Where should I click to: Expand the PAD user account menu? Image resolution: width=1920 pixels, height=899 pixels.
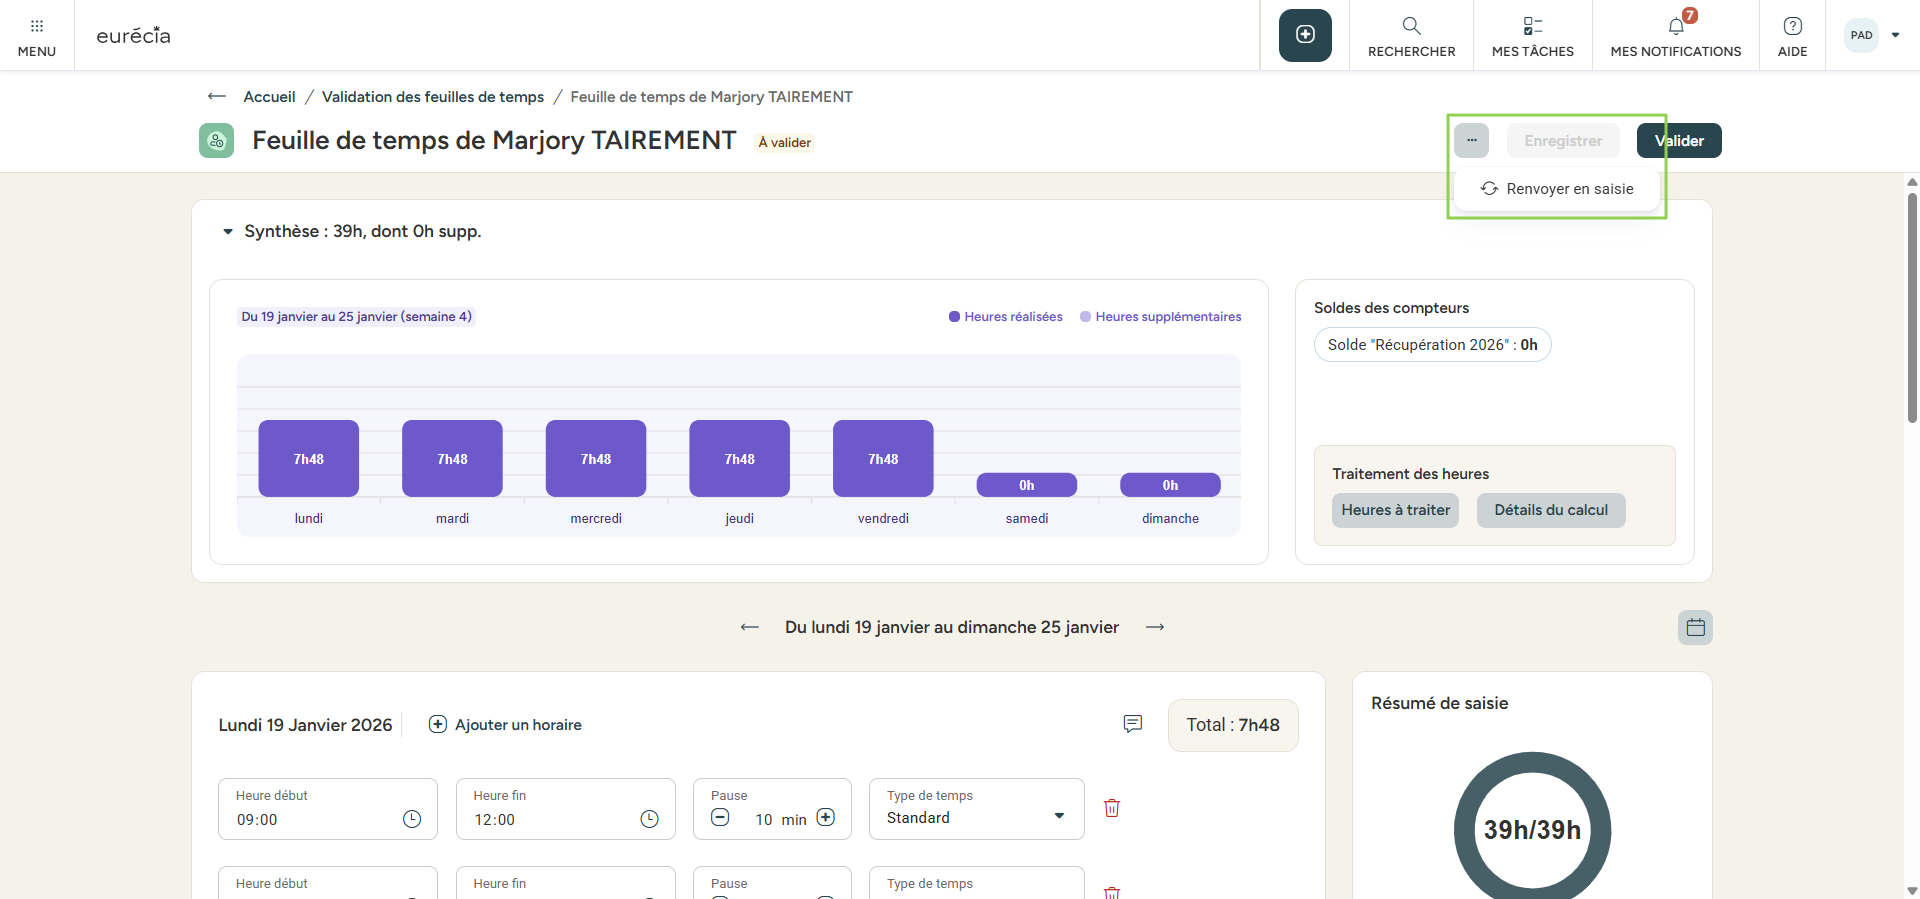(x=1895, y=35)
